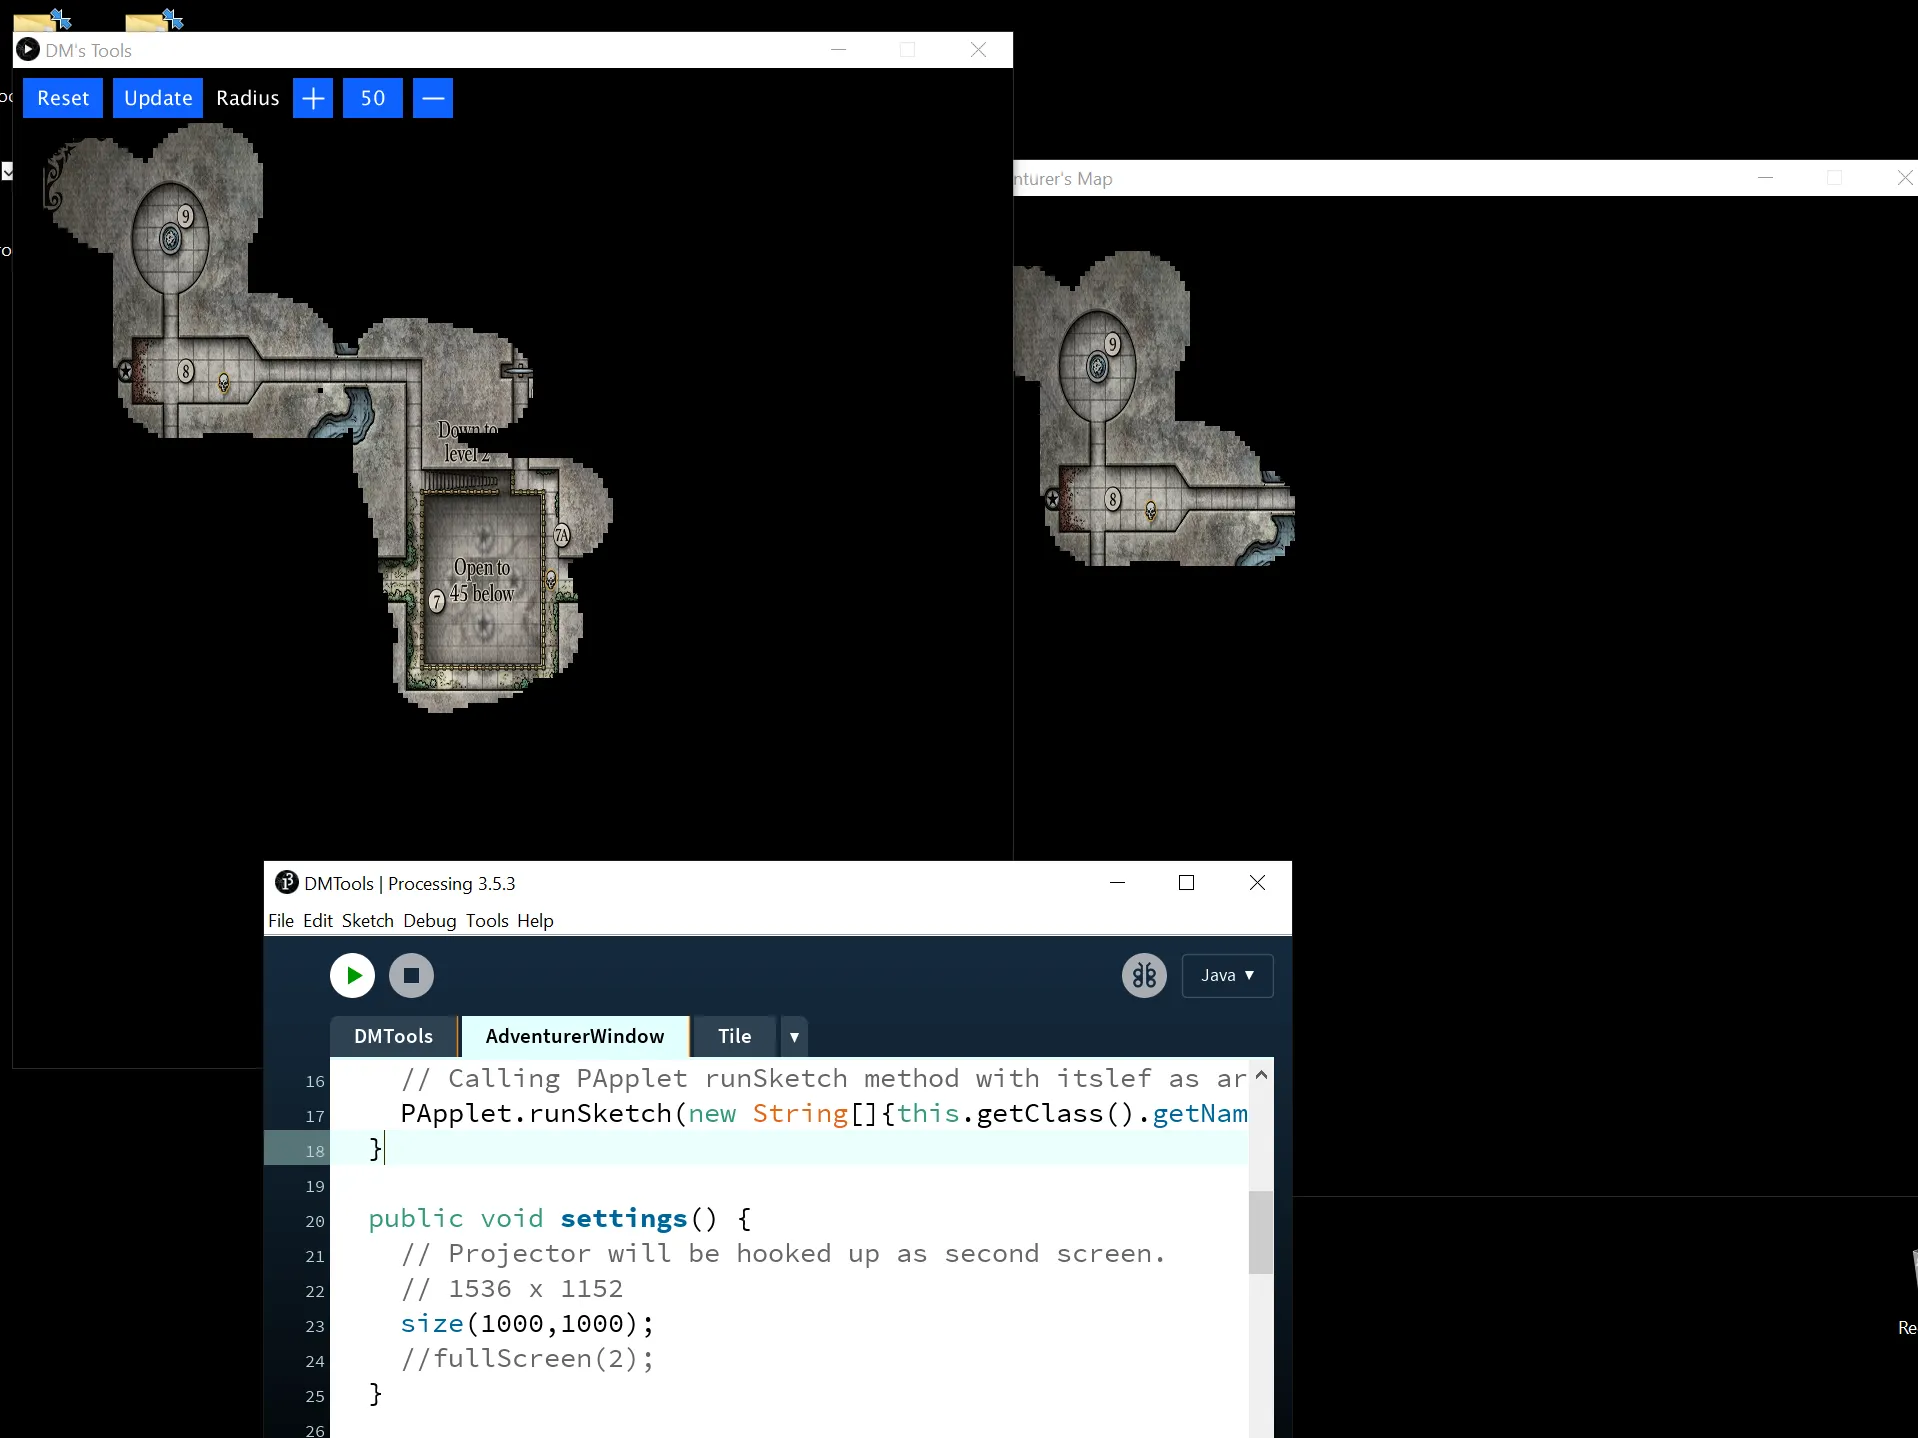Click the //fullScreen(2); comment line
Screen dimensions: 1918x1438
click(x=527, y=1359)
